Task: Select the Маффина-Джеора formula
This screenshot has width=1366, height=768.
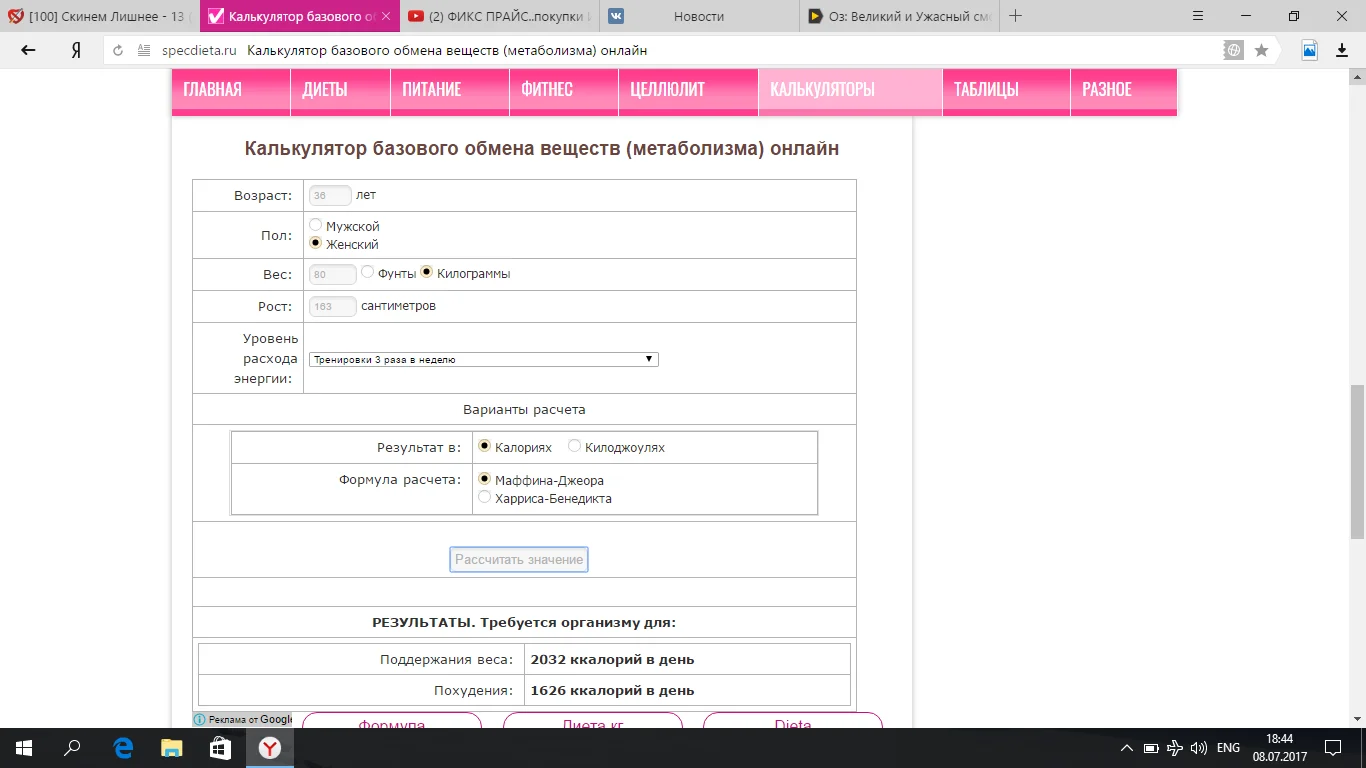Action: tap(485, 479)
